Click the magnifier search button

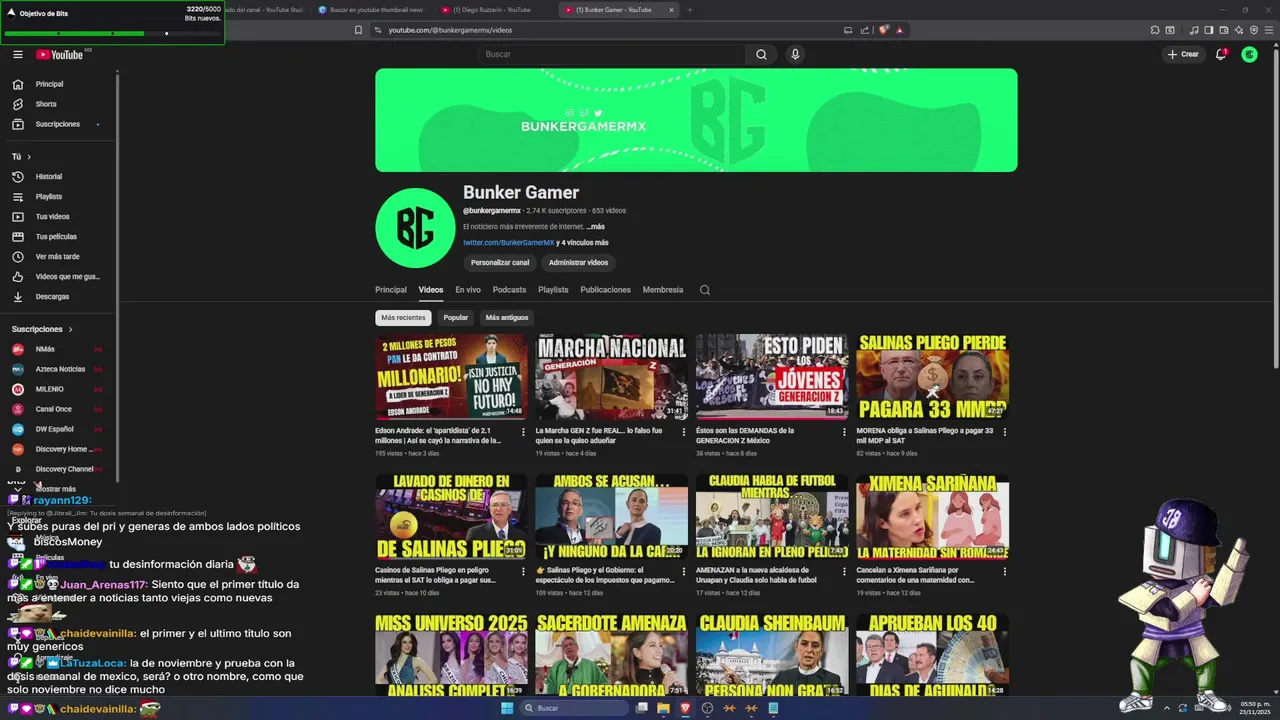(761, 54)
